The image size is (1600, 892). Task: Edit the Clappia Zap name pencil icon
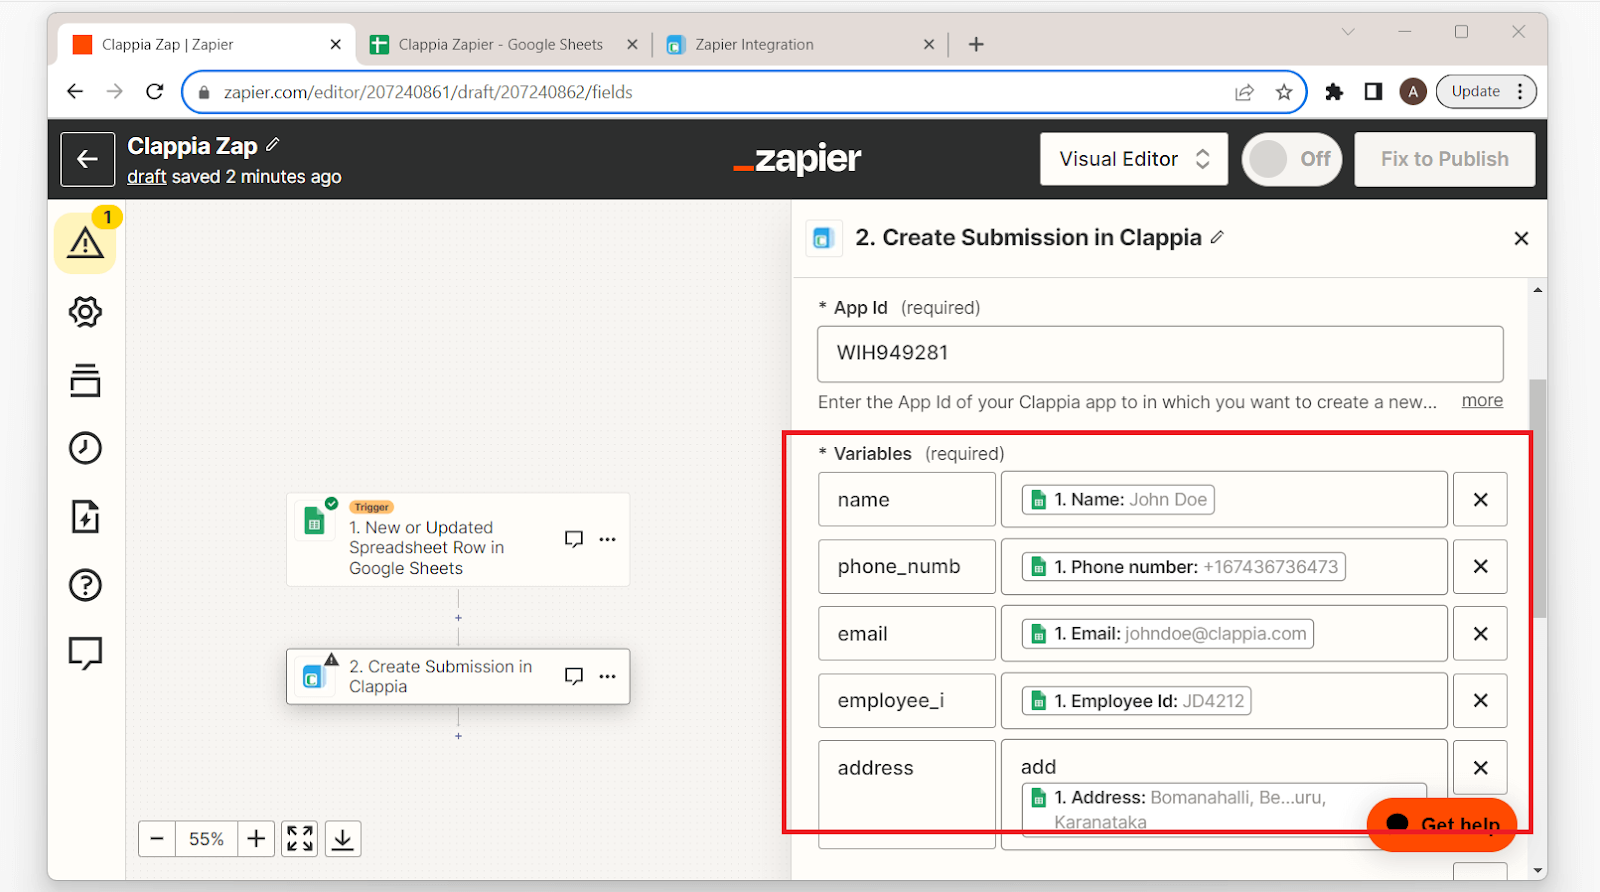click(273, 145)
